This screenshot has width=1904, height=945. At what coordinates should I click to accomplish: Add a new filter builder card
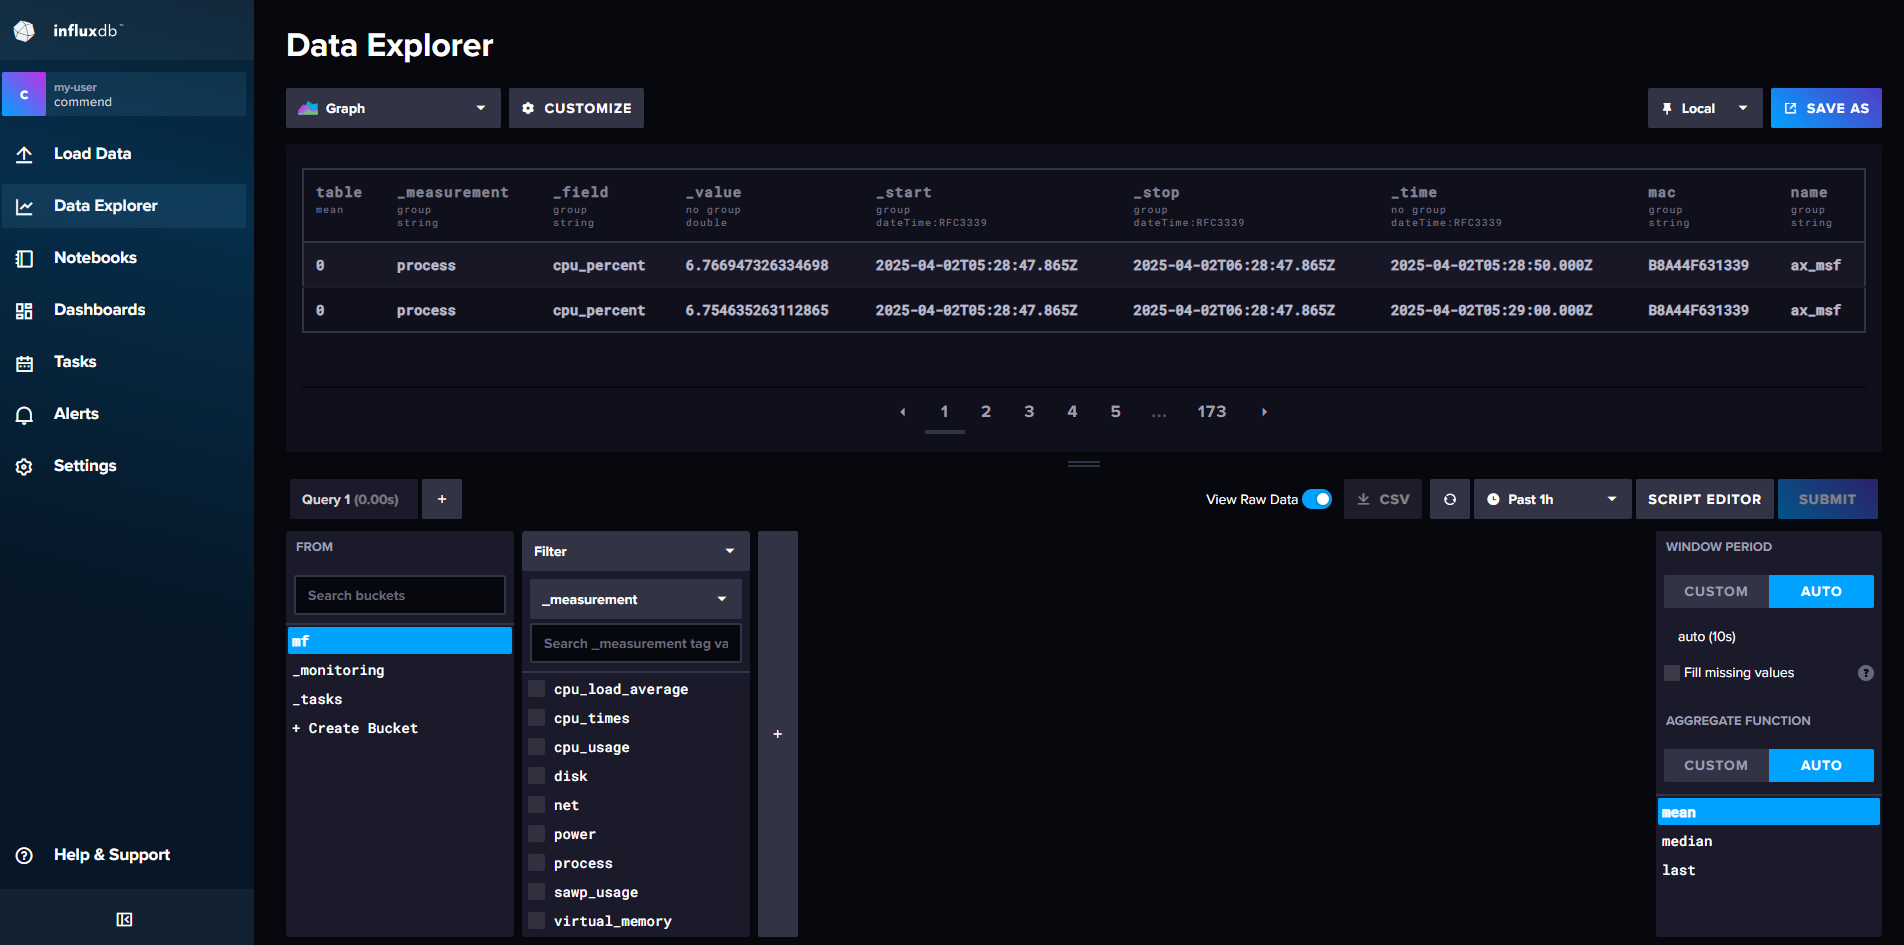click(778, 734)
